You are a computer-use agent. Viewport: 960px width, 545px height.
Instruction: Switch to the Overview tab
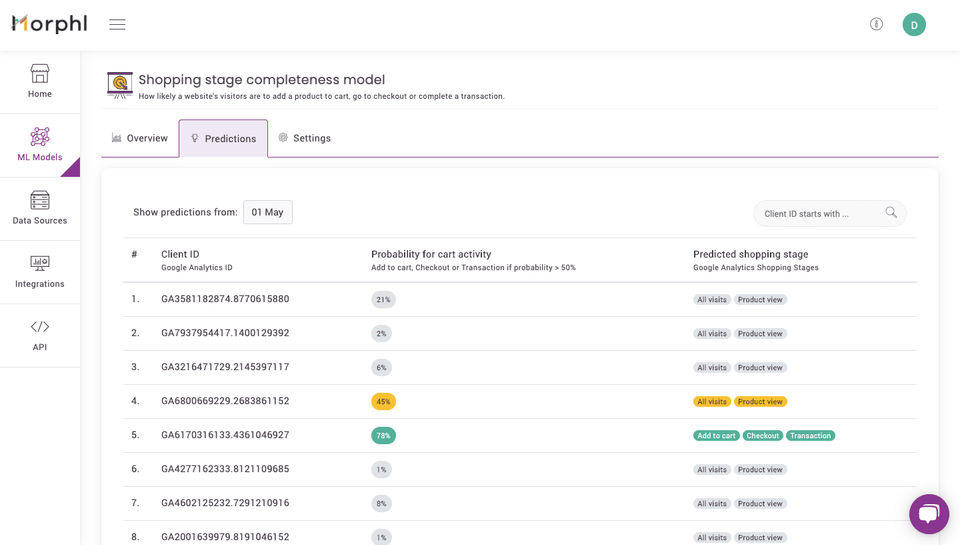coord(140,138)
